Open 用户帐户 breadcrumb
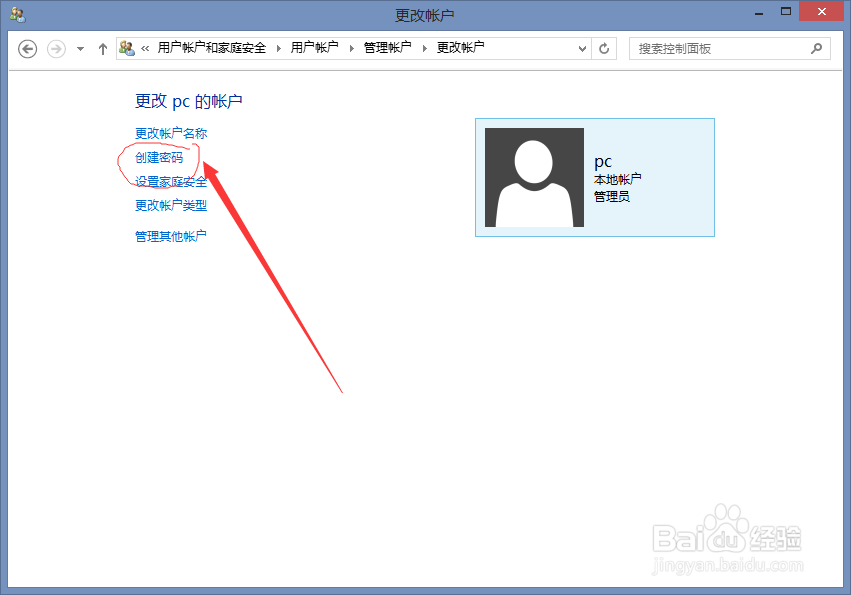 315,48
